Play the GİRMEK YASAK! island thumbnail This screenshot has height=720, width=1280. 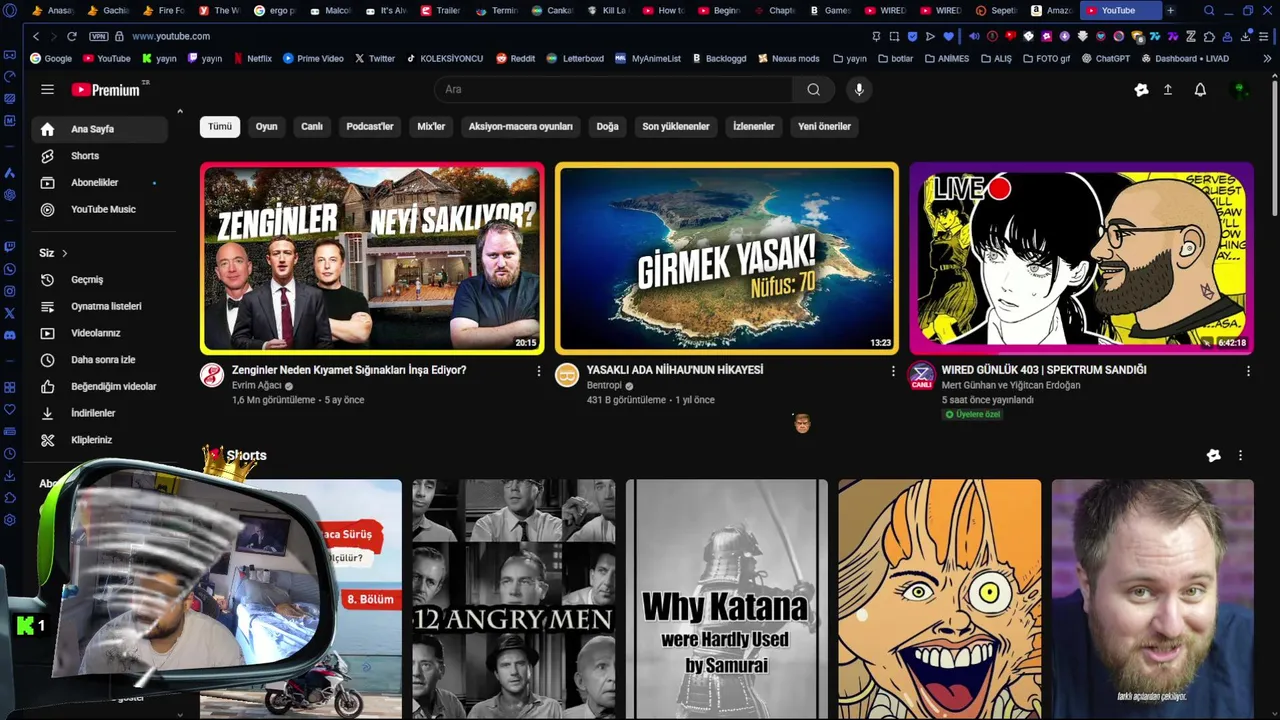[727, 258]
